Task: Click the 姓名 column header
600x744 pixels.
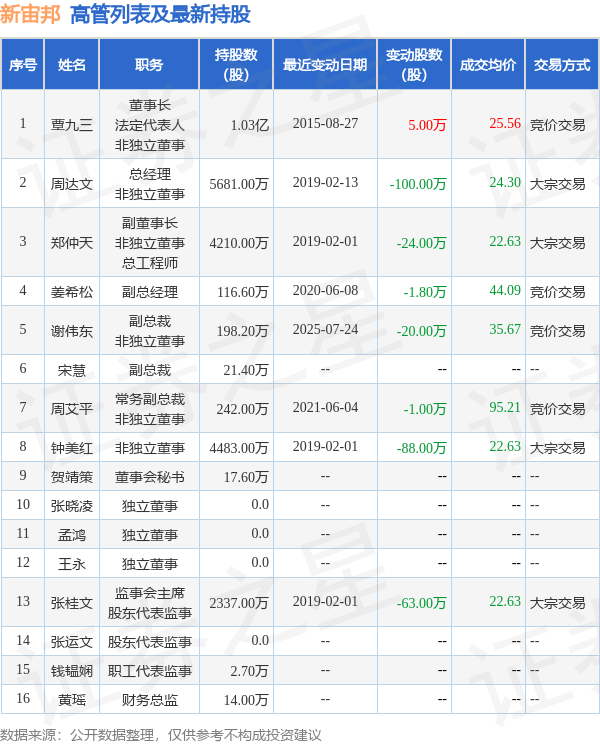Action: click(x=72, y=65)
